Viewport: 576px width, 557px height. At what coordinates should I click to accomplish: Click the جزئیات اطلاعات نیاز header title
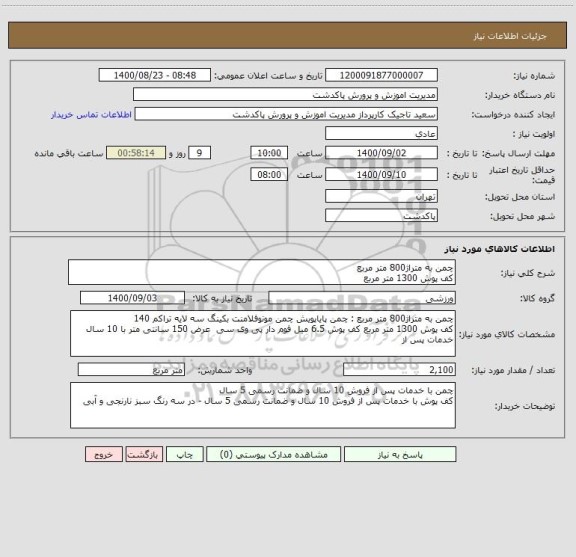pyautogui.click(x=510, y=36)
